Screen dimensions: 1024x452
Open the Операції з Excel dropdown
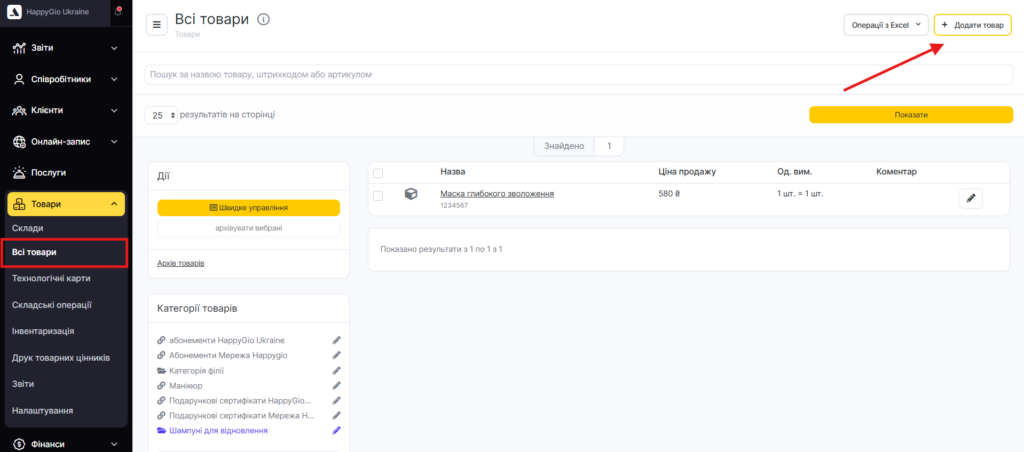tap(886, 25)
